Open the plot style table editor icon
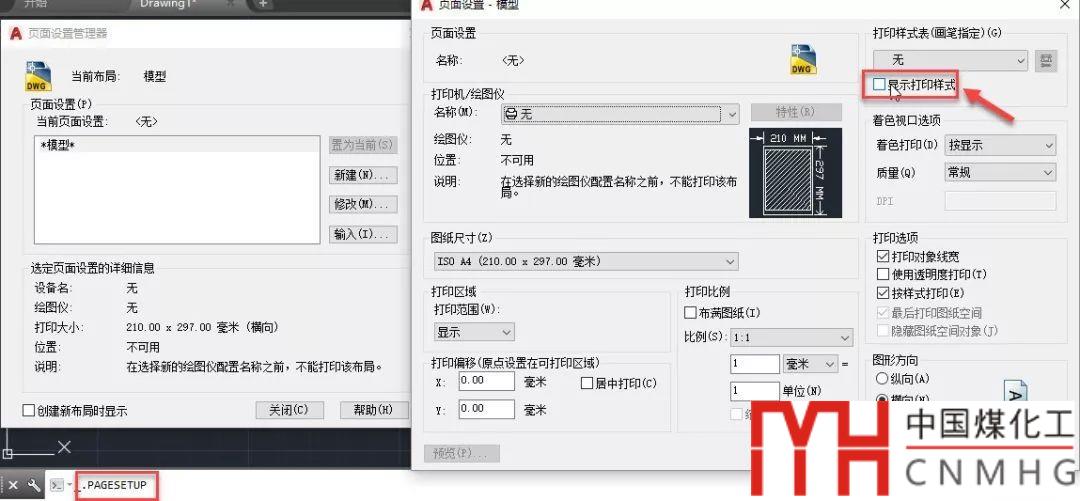 (1046, 61)
